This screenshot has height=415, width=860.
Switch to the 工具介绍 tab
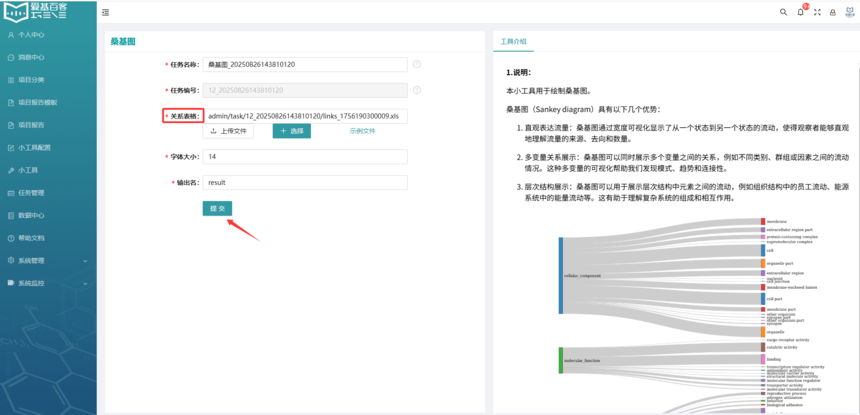point(513,42)
